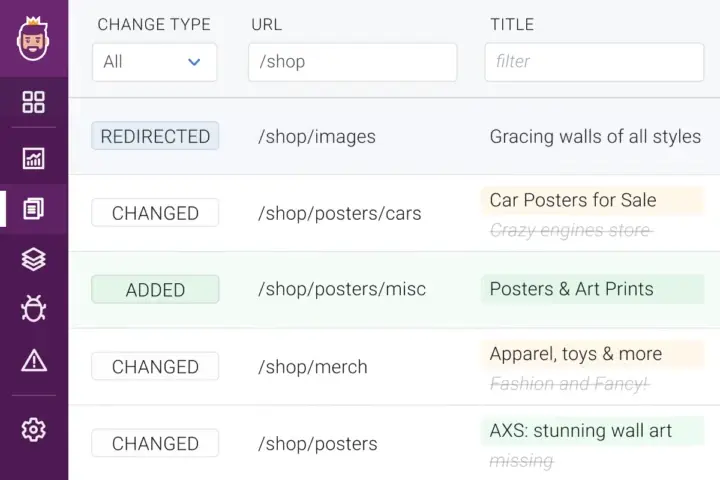The width and height of the screenshot is (720, 480).
Task: Select the pages documents icon
Action: click(34, 209)
